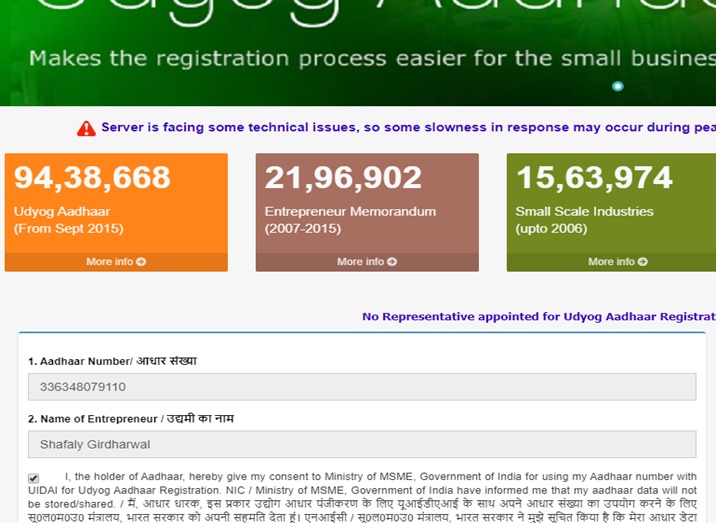Viewport: 716px width, 523px height.
Task: Click the '1. Aadhaar Number' field label
Action: click(112, 361)
